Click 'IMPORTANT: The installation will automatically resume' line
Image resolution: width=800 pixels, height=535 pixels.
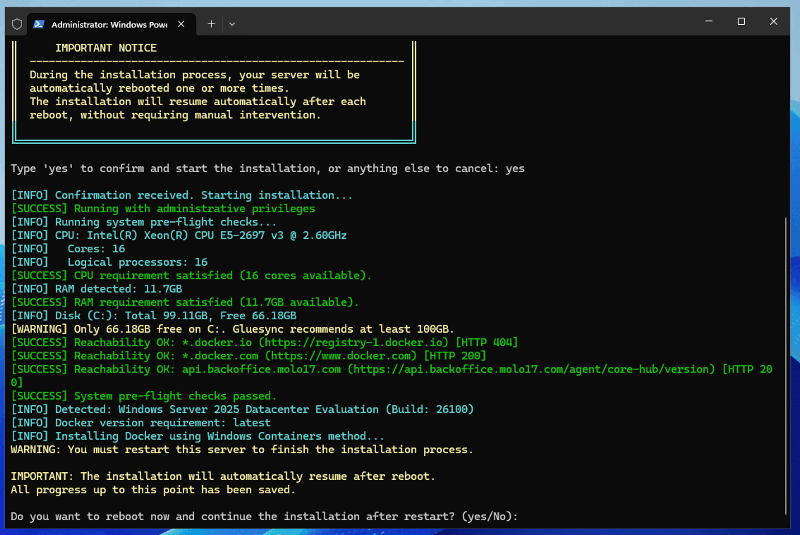[223, 476]
